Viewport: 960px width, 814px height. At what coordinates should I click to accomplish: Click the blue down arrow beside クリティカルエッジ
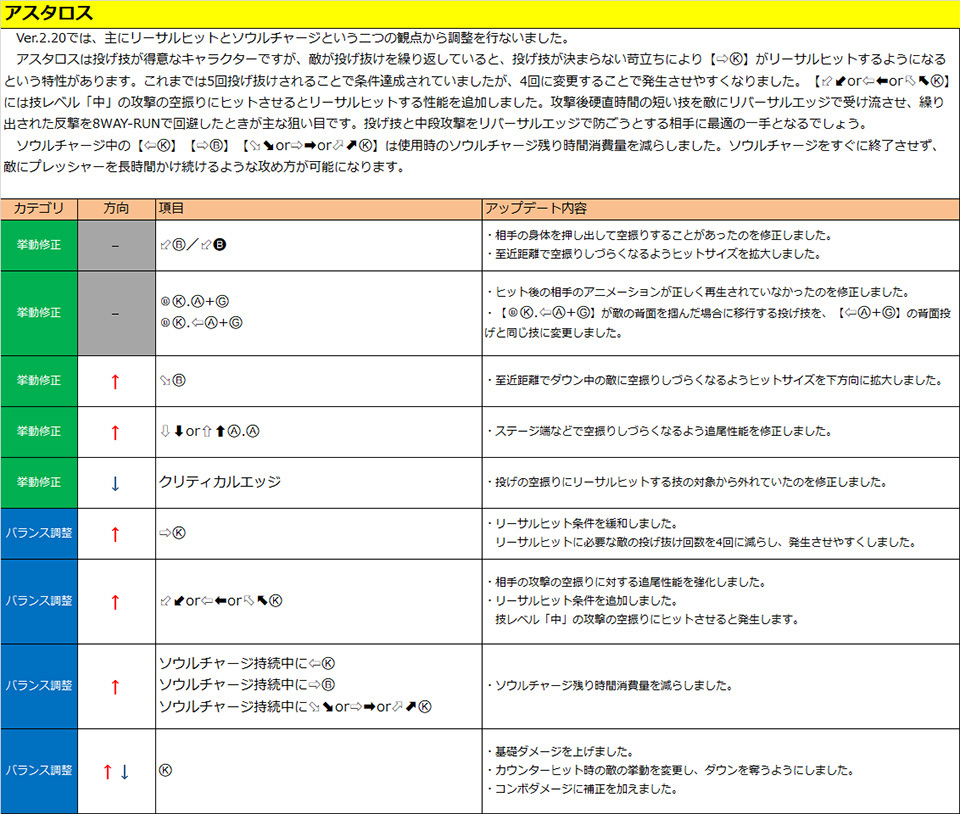click(115, 483)
